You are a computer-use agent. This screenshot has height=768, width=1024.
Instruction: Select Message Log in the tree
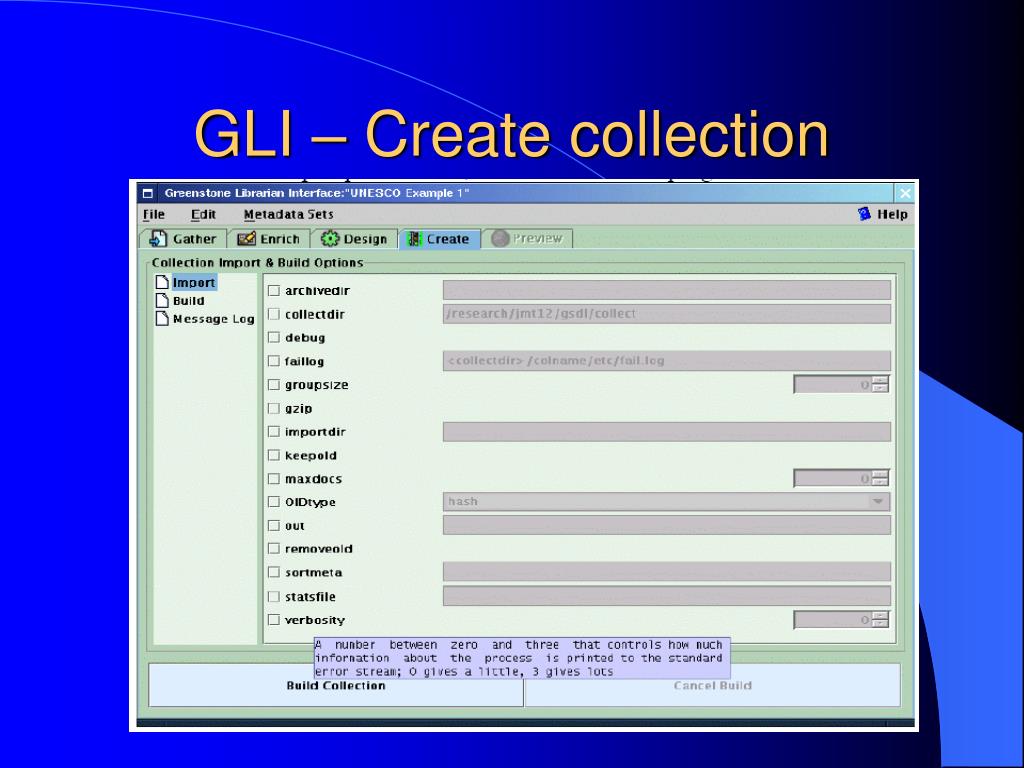pyautogui.click(x=214, y=319)
